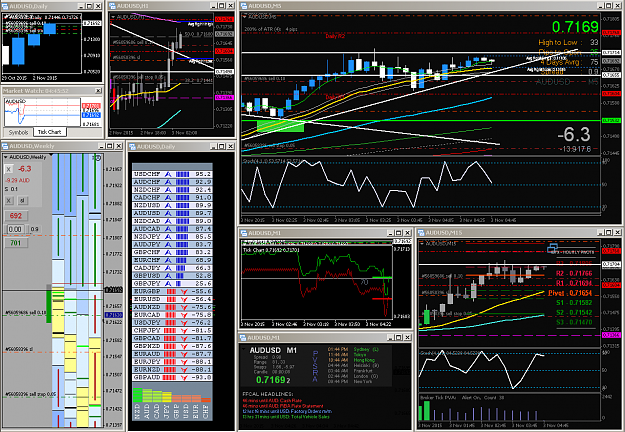Click the red down arrow in USDJPY row
Image resolution: width=625 pixels, height=432 pixels.
[184, 322]
